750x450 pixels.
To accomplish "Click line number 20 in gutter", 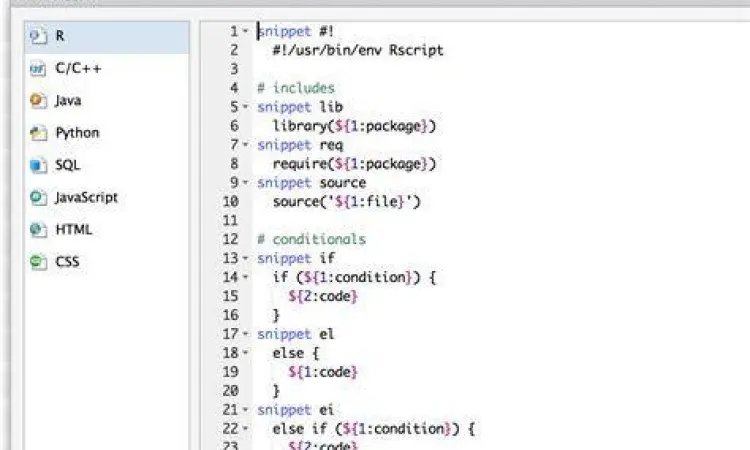I will point(231,391).
